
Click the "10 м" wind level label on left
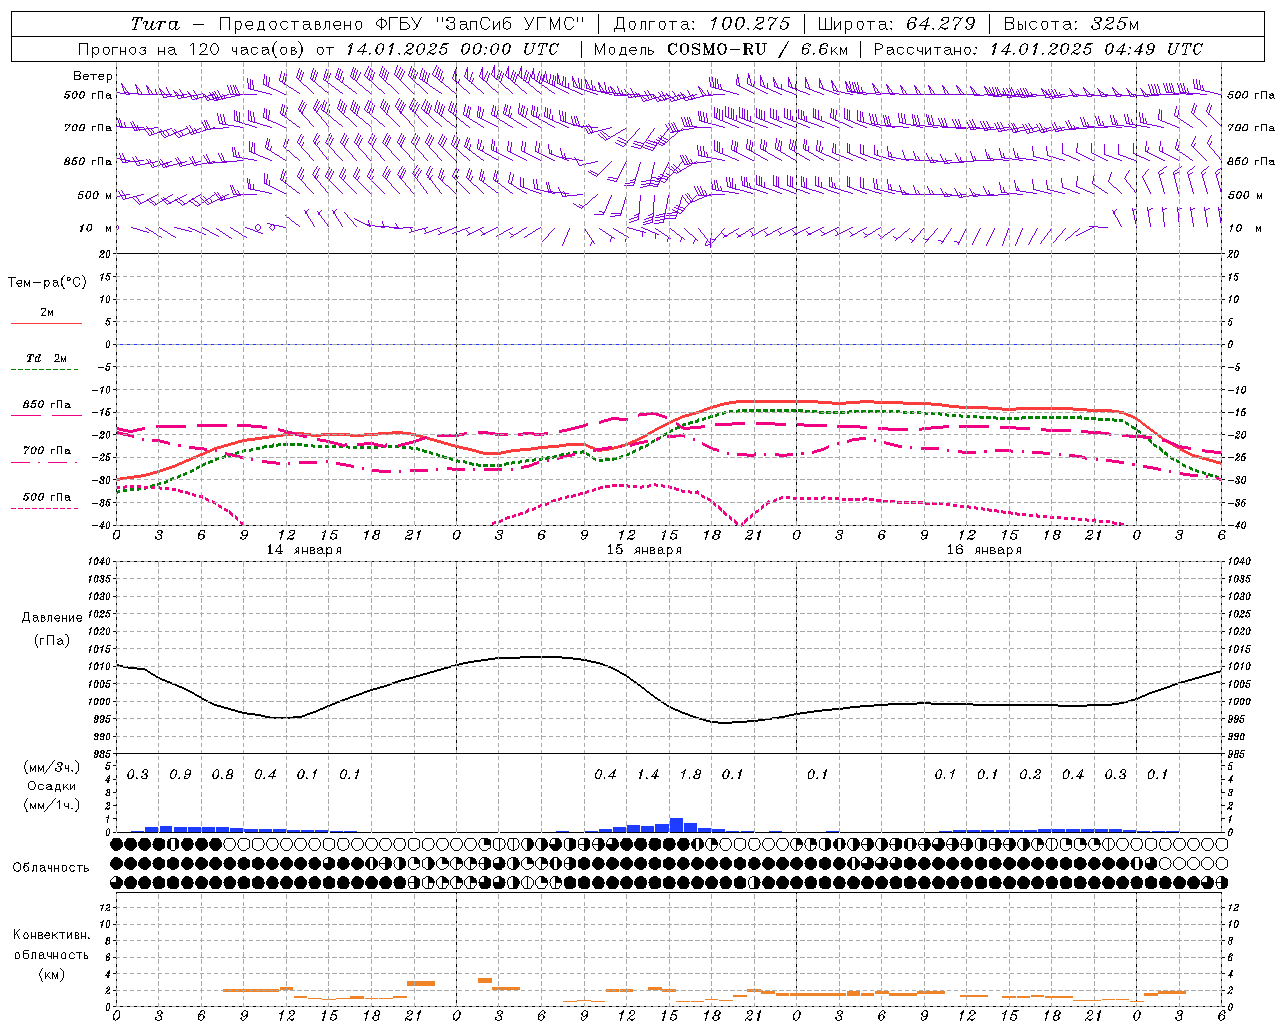(x=96, y=228)
